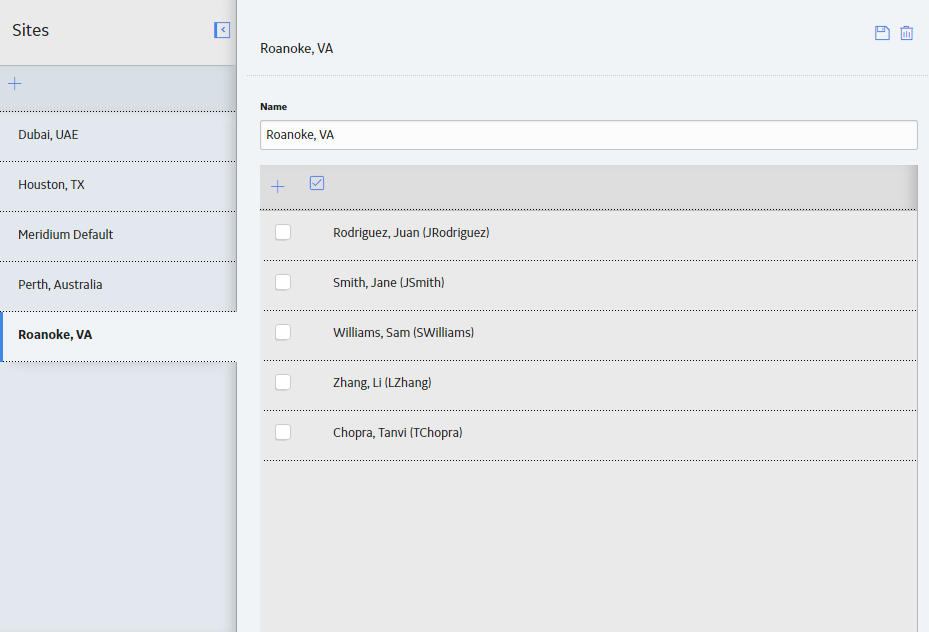Check the box for Zhang, Li
The width and height of the screenshot is (929, 632).
283,382
